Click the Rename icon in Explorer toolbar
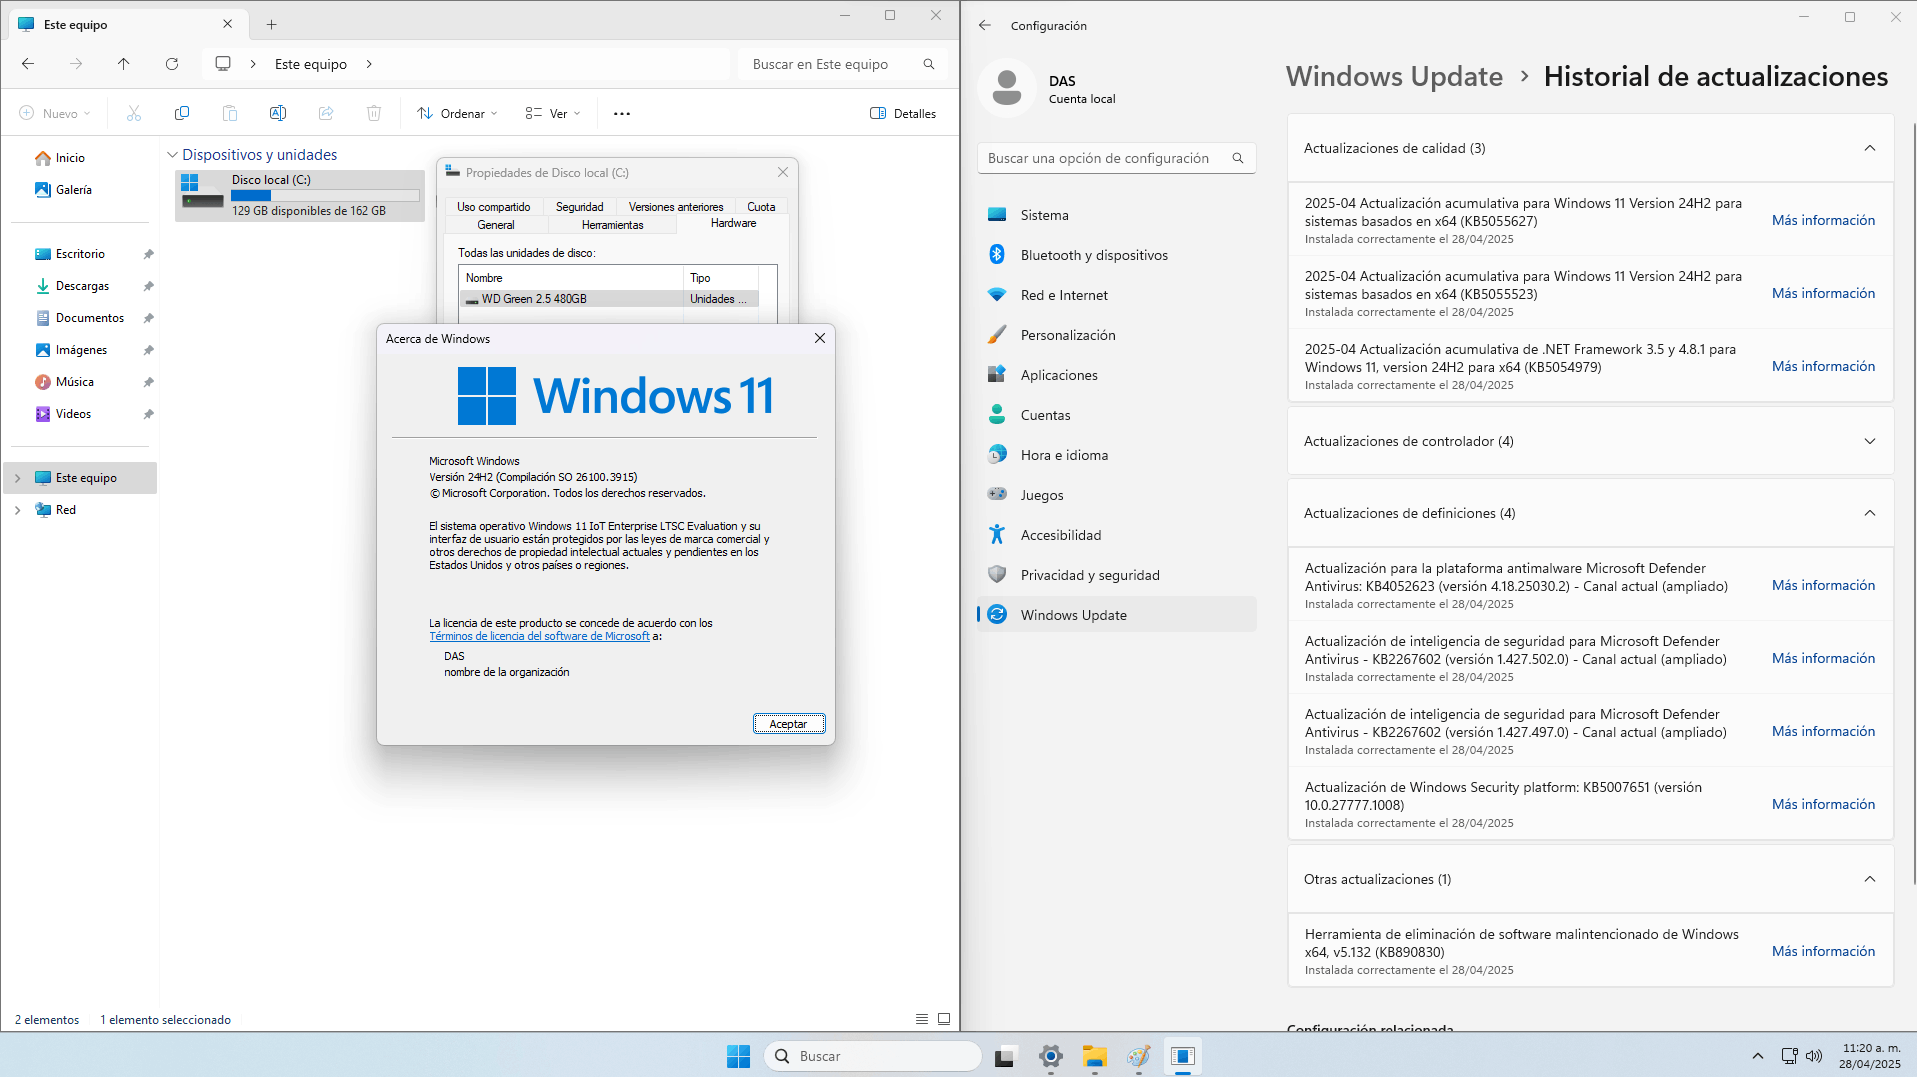Image resolution: width=1917 pixels, height=1077 pixels. pos(278,113)
